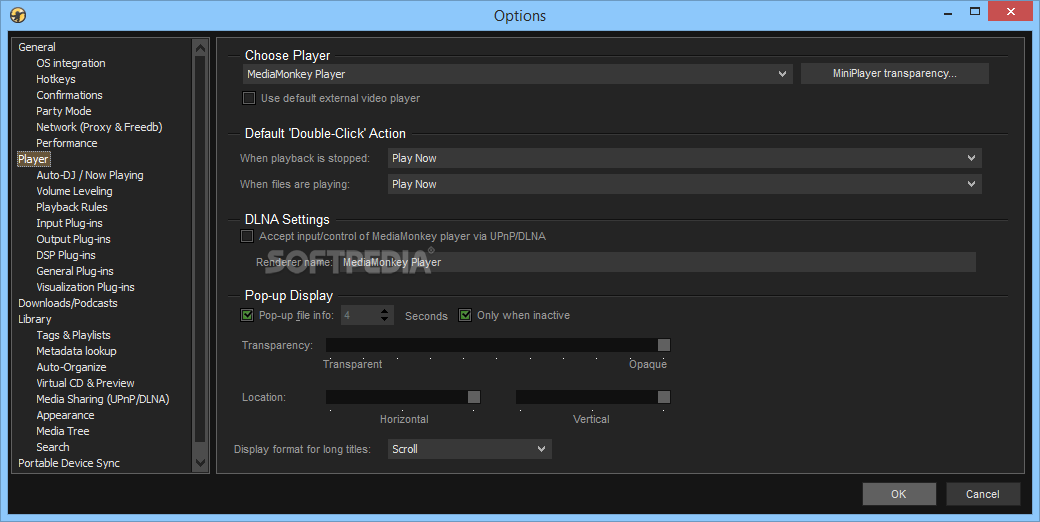Select Appearance options page

(x=66, y=415)
